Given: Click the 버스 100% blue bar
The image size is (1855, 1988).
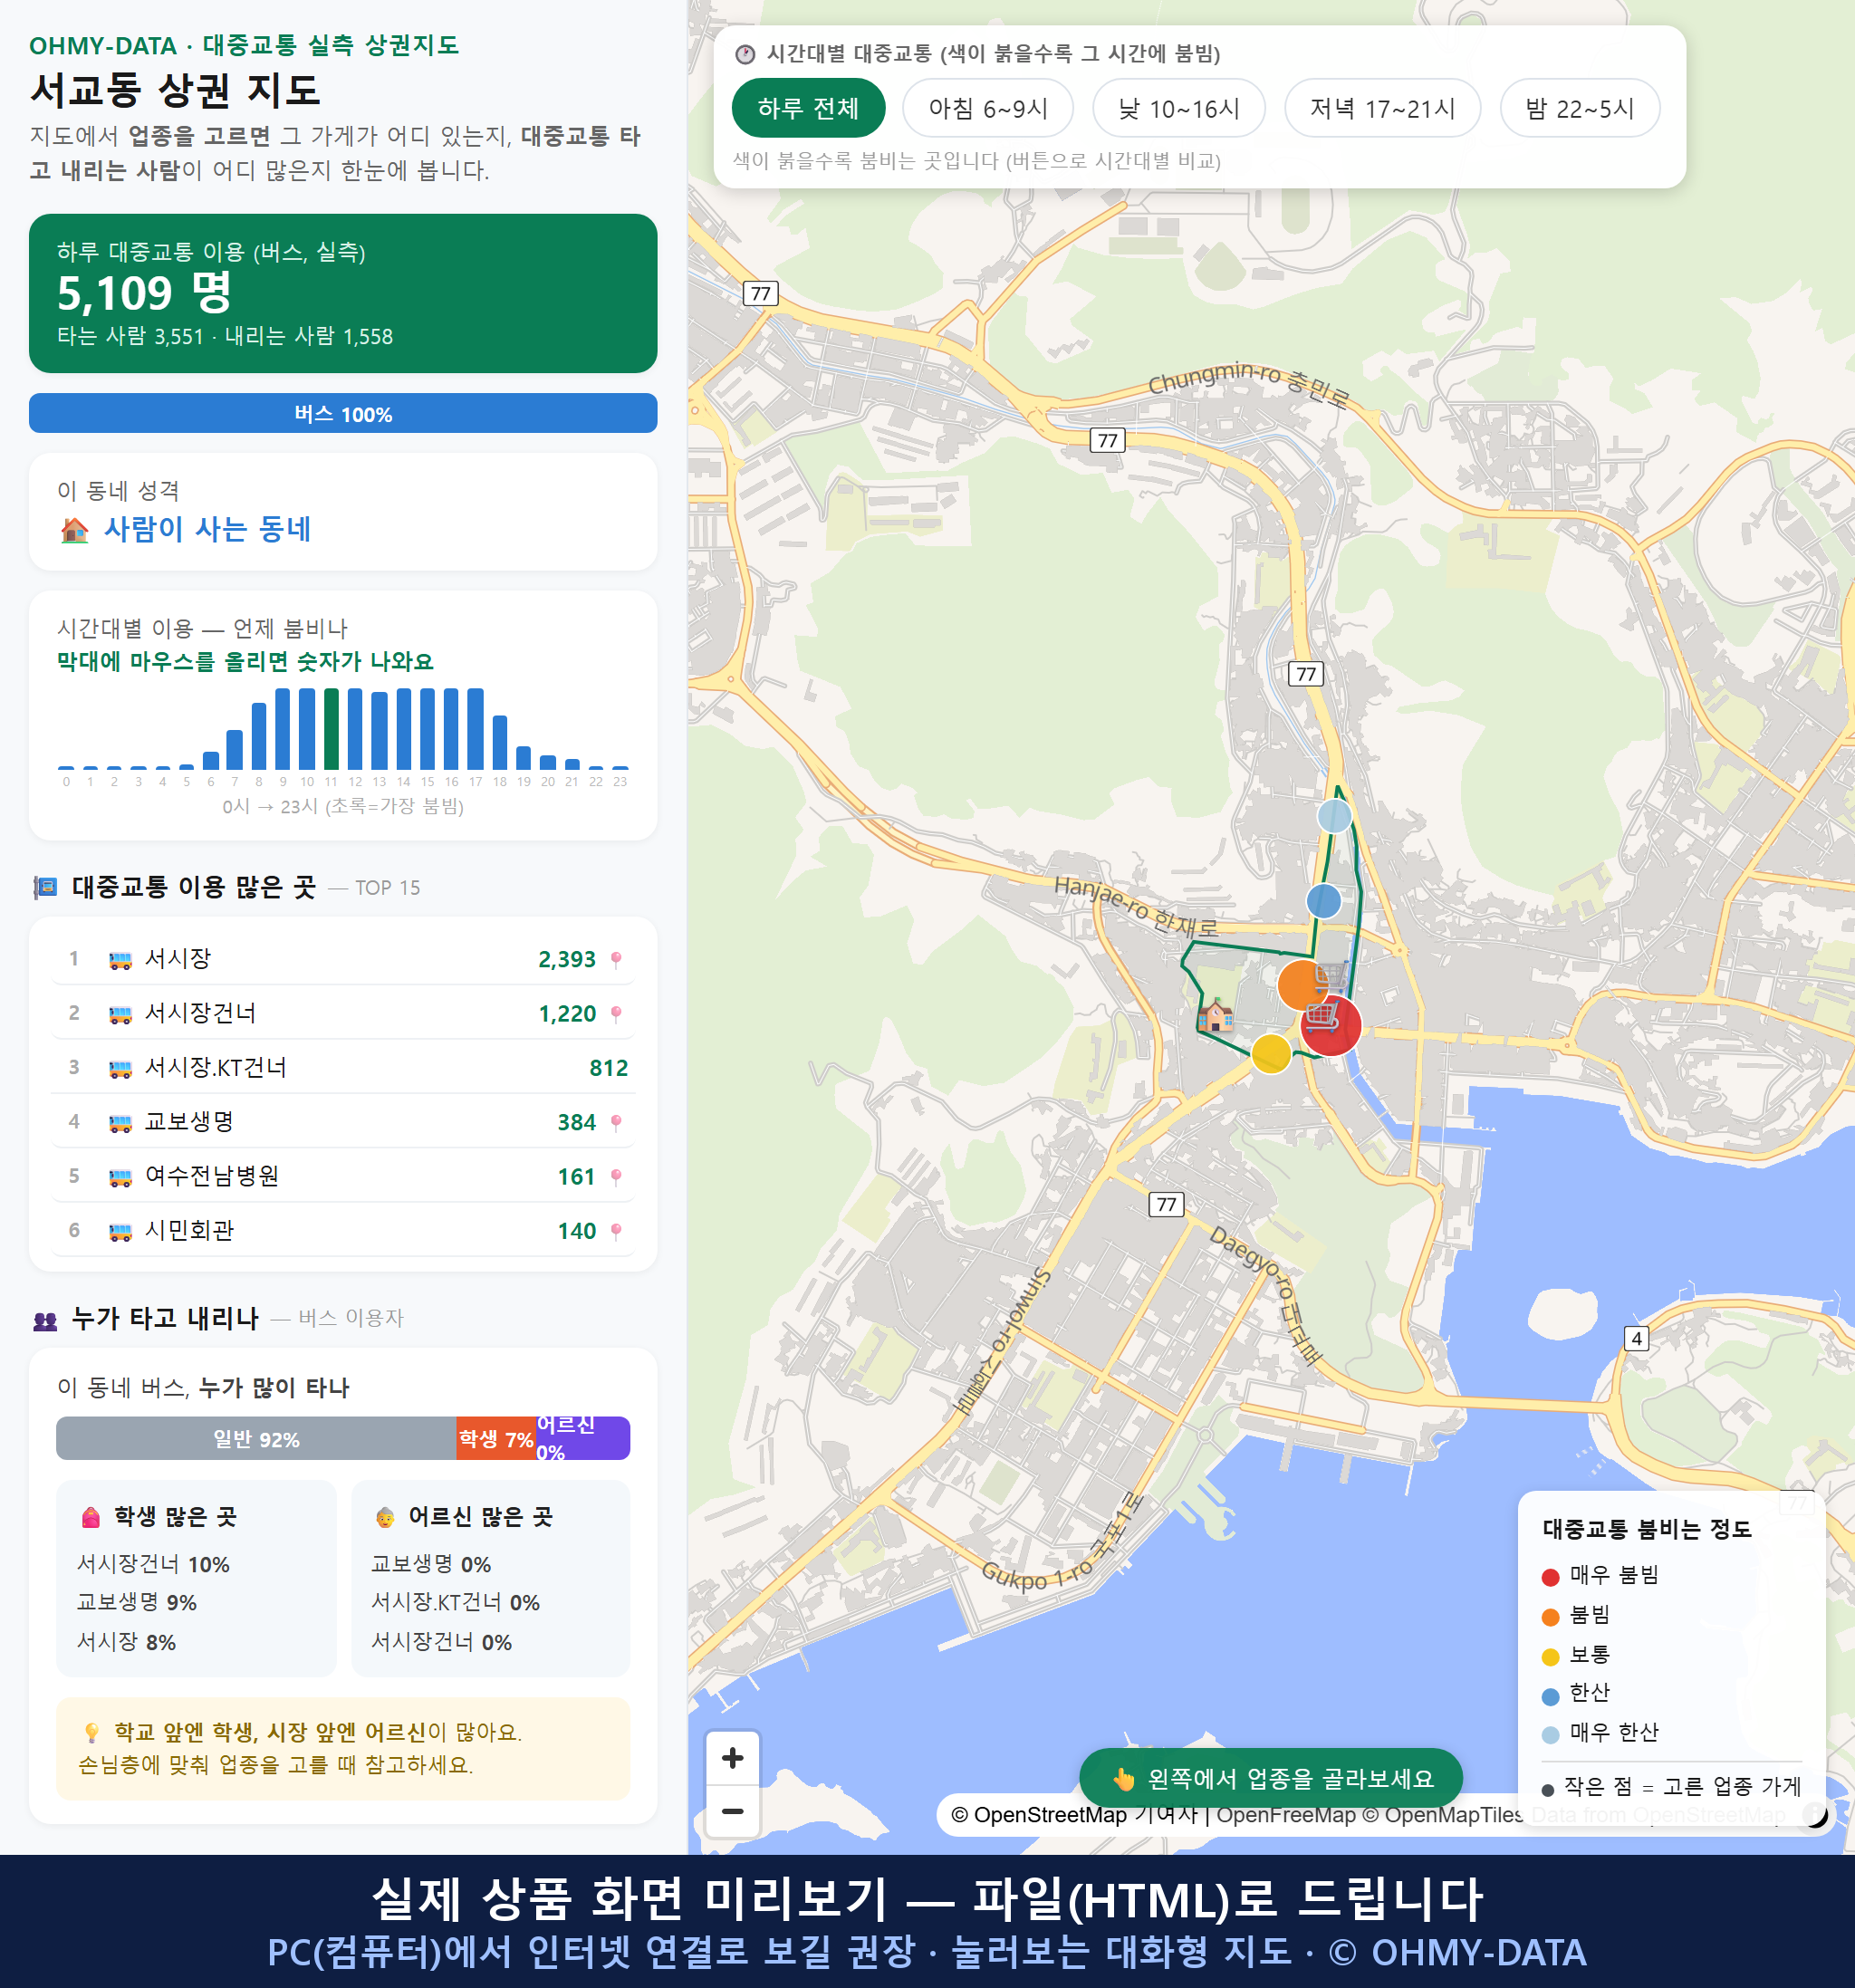Looking at the screenshot, I should [x=343, y=413].
